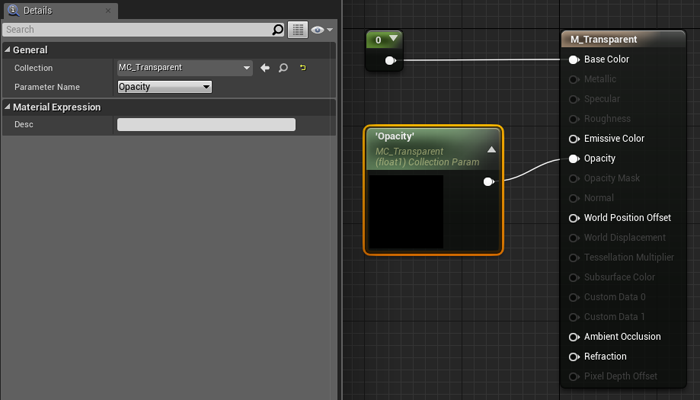Select the Details tab
The height and width of the screenshot is (400, 700).
click(x=61, y=11)
